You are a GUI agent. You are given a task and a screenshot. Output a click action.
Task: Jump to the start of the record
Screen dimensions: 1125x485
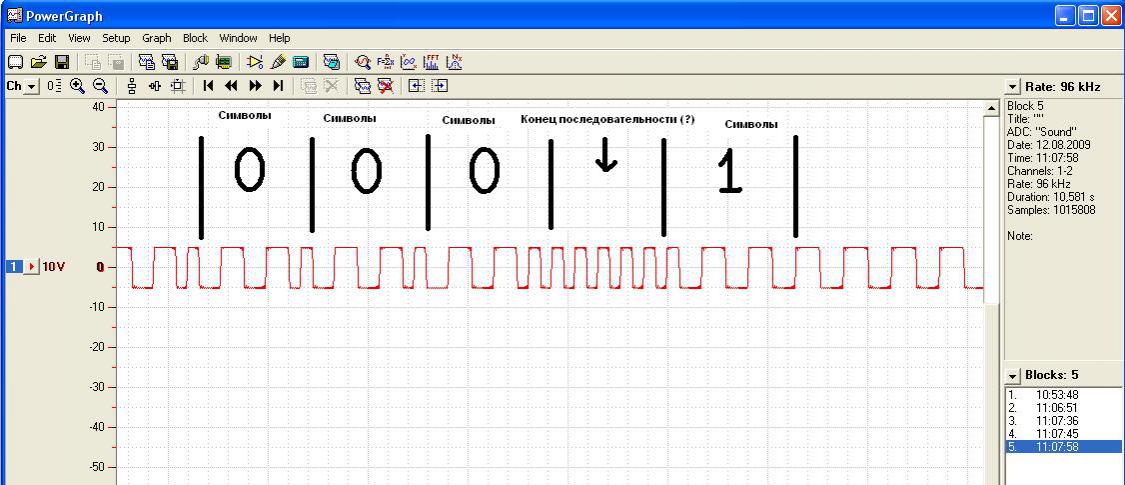click(x=208, y=86)
